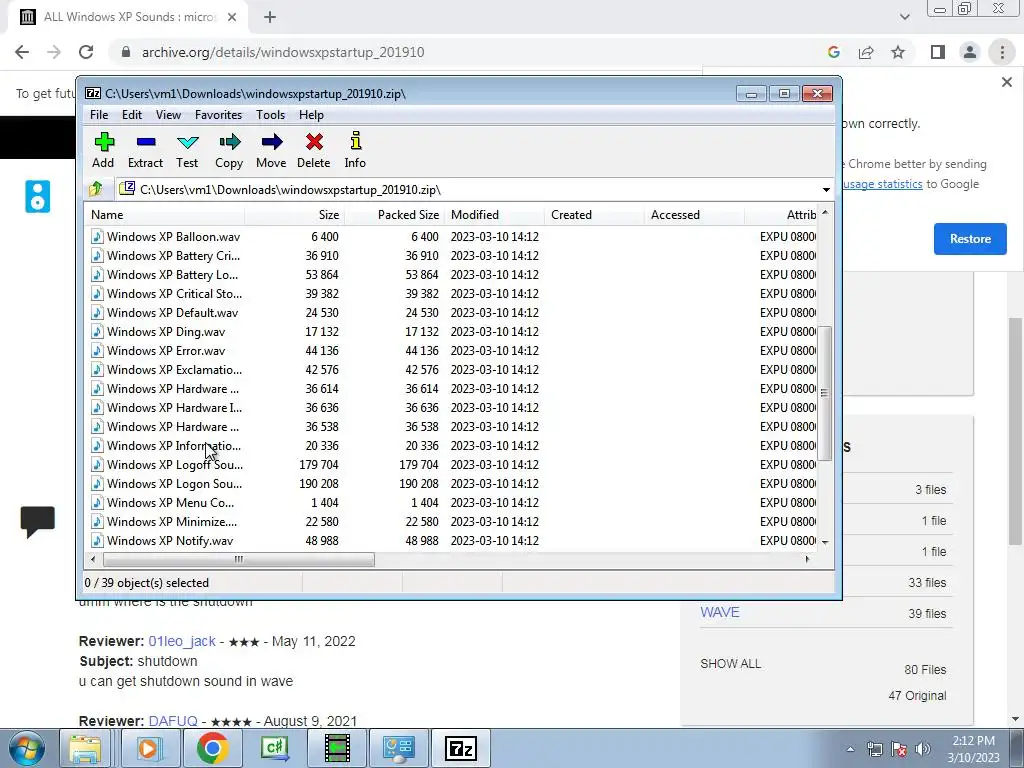Click the red Delete icon
The height and width of the screenshot is (768, 1024).
pos(313,151)
